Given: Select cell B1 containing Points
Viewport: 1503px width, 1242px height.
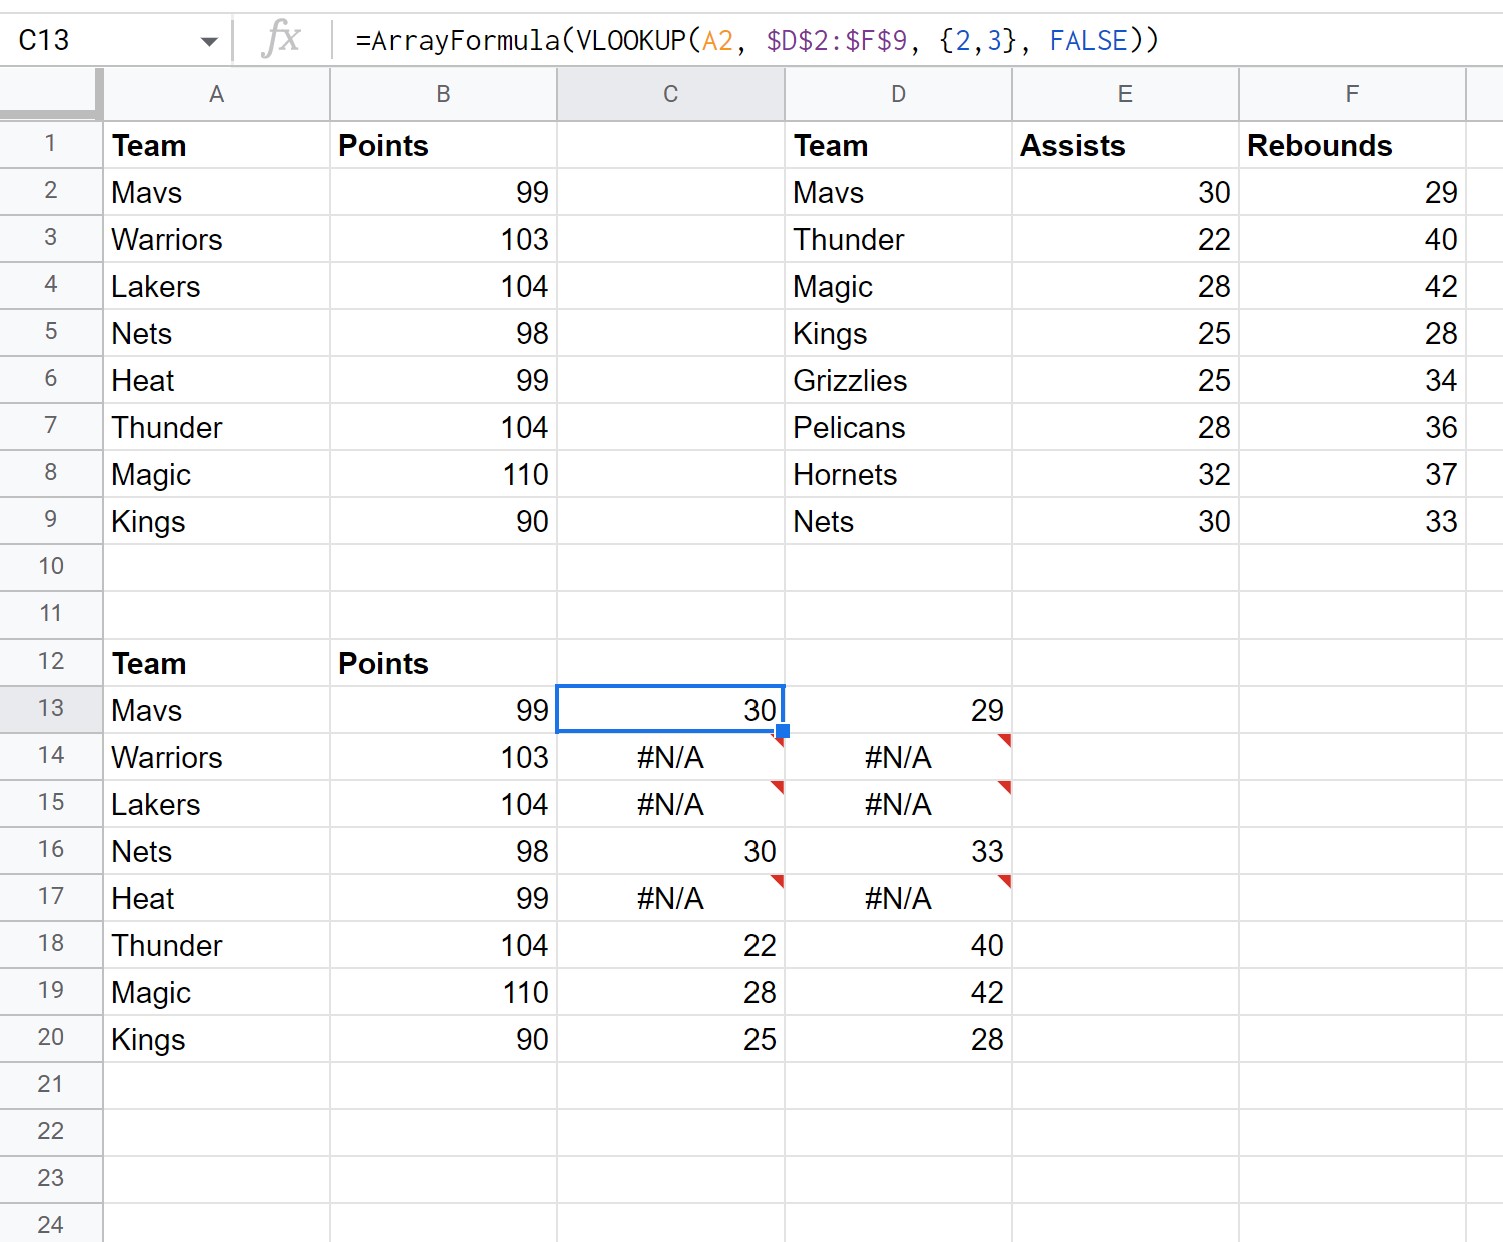Looking at the screenshot, I should (443, 145).
